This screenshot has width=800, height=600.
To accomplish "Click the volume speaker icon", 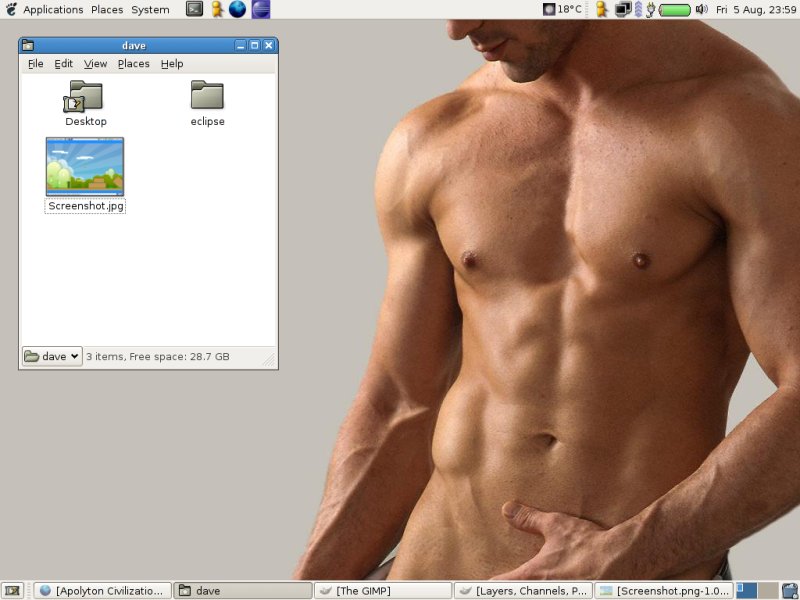I will click(x=701, y=9).
